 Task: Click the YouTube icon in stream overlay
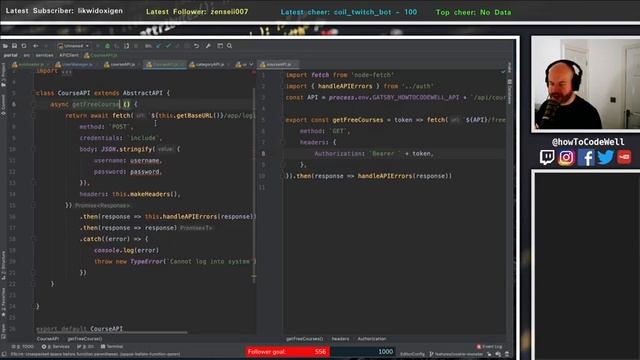tap(624, 157)
